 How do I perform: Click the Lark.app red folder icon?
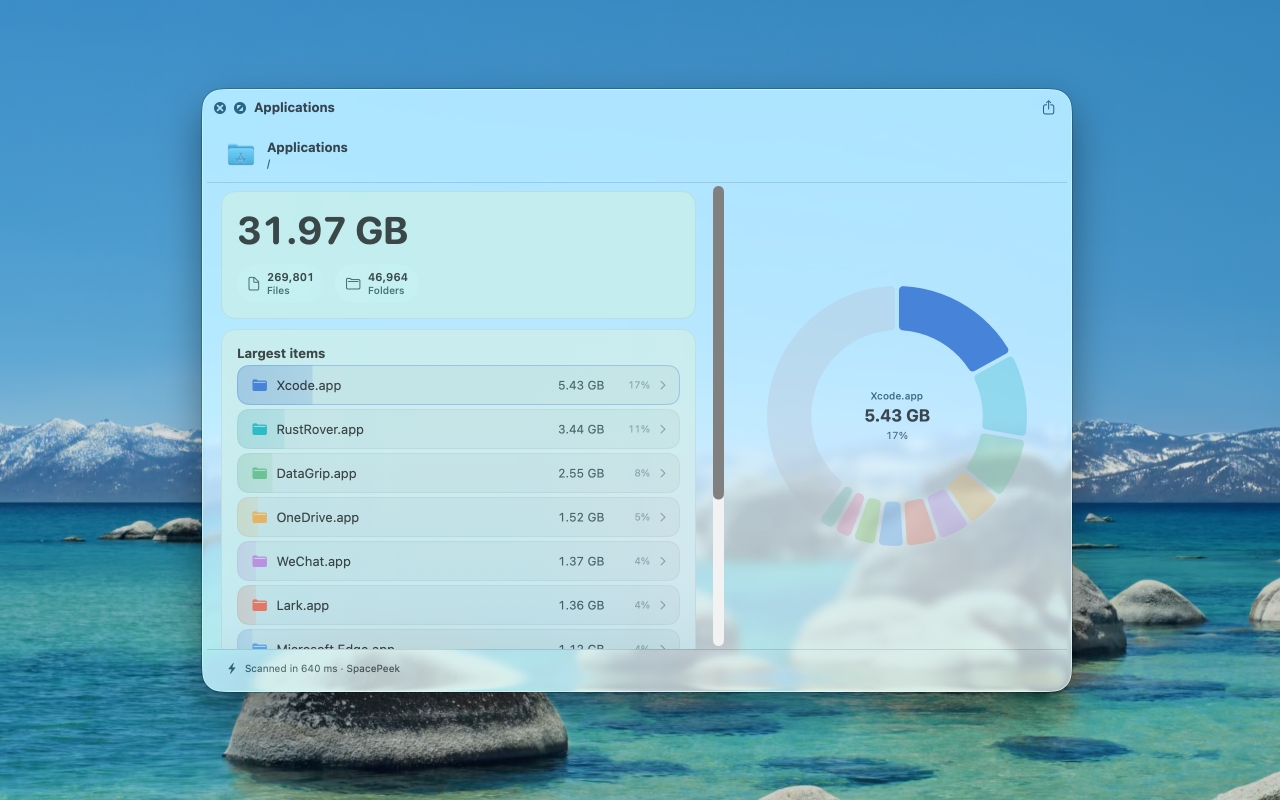click(x=260, y=605)
